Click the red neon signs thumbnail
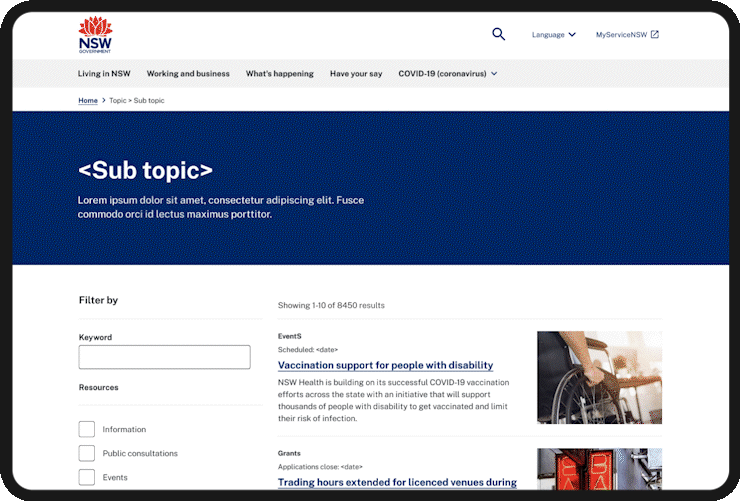 tap(599, 469)
